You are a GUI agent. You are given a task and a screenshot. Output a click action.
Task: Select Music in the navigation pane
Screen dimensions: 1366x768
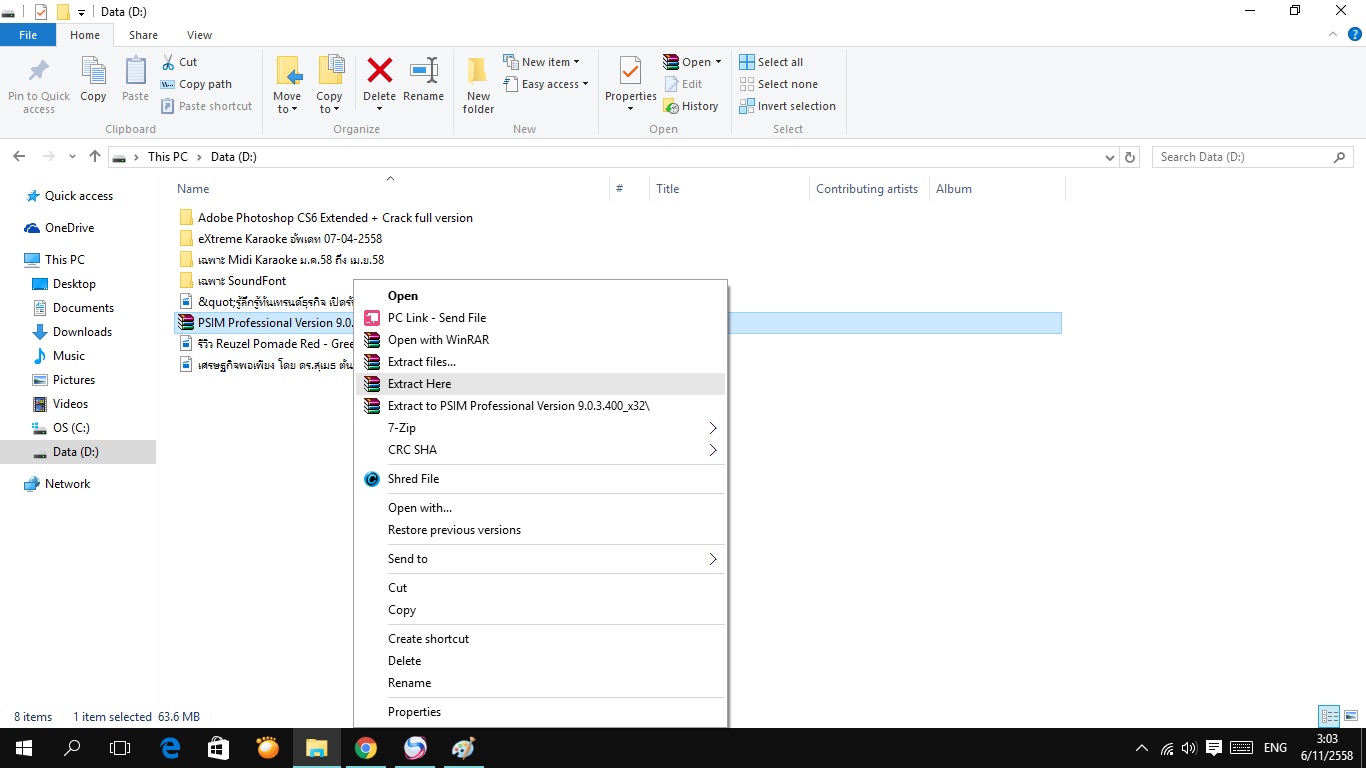pos(69,356)
